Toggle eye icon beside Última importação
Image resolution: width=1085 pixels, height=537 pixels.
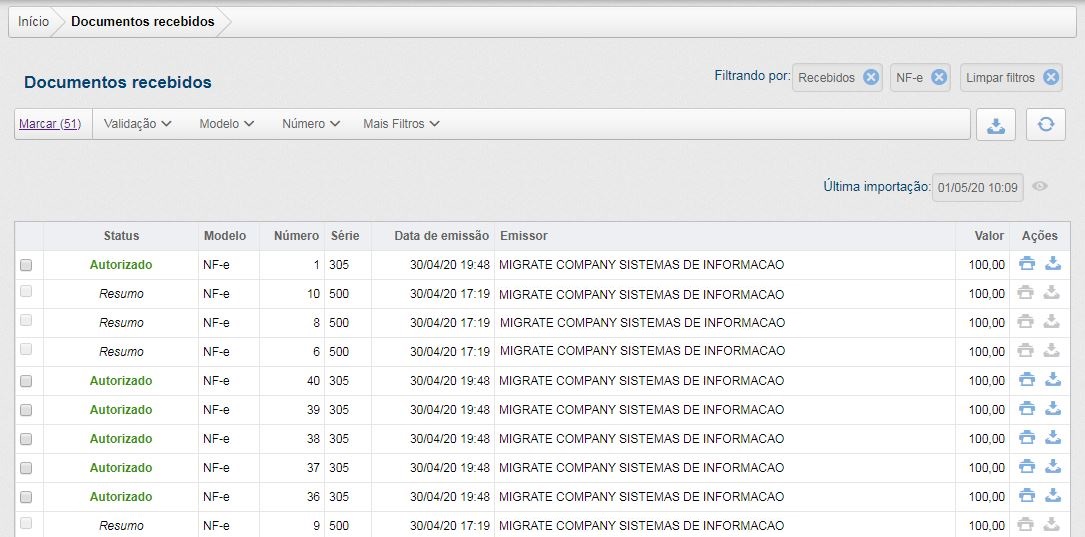[1040, 186]
